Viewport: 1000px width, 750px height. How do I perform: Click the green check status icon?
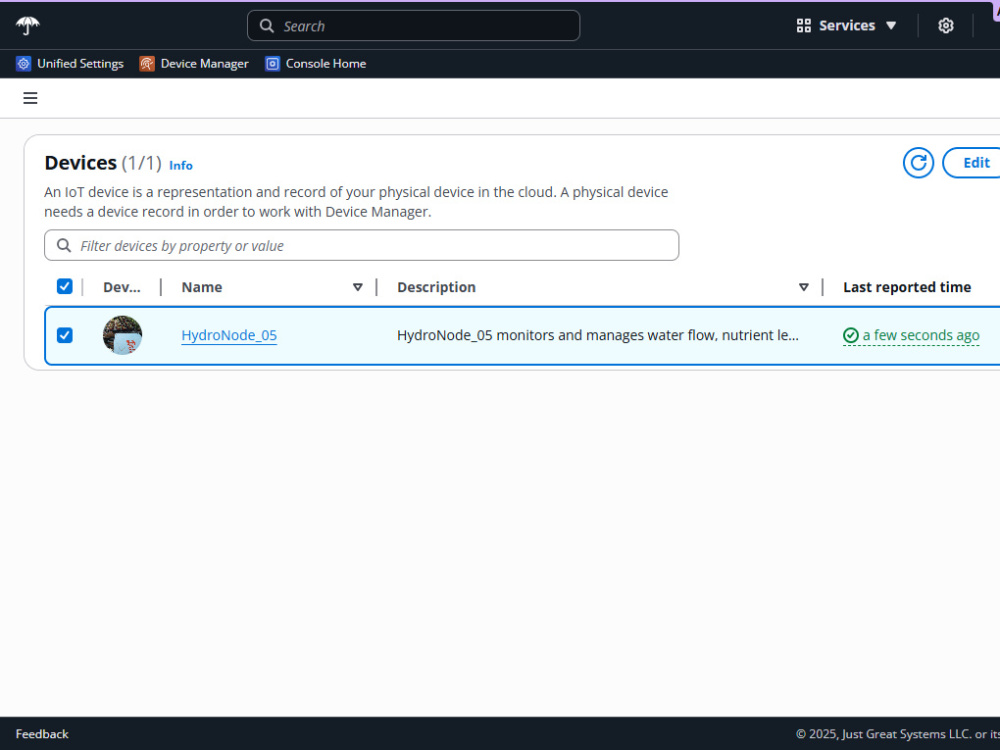click(850, 335)
